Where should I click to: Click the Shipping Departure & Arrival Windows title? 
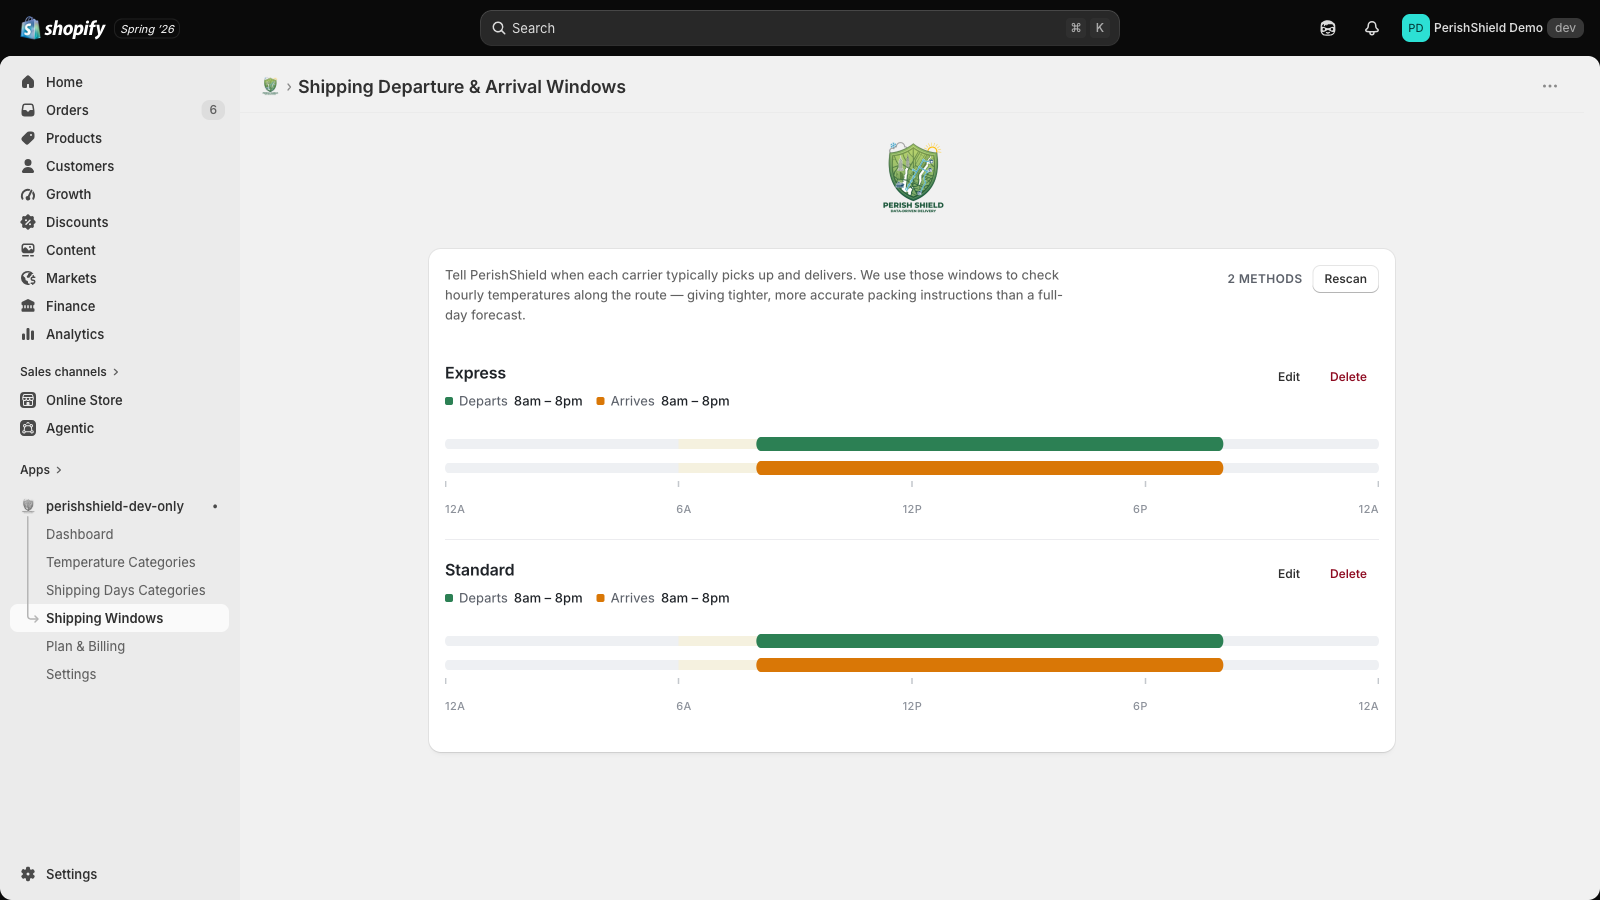[x=462, y=87]
